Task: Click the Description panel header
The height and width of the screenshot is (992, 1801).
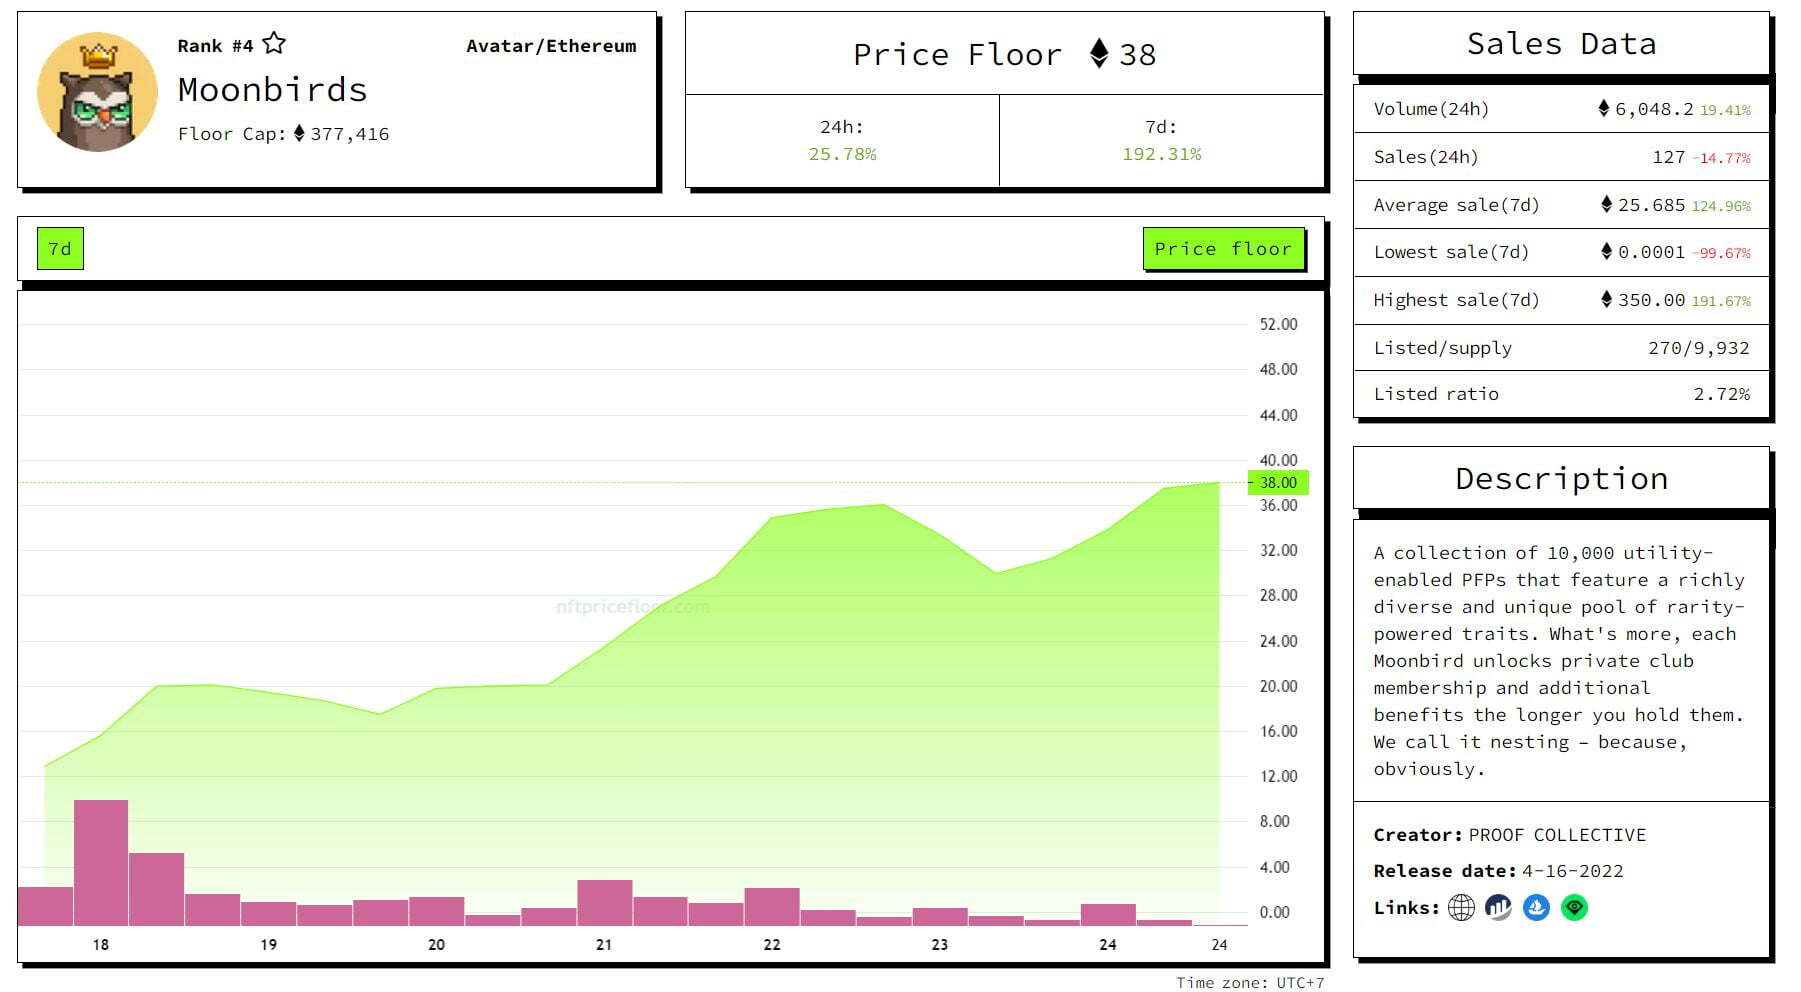Action: [x=1561, y=479]
